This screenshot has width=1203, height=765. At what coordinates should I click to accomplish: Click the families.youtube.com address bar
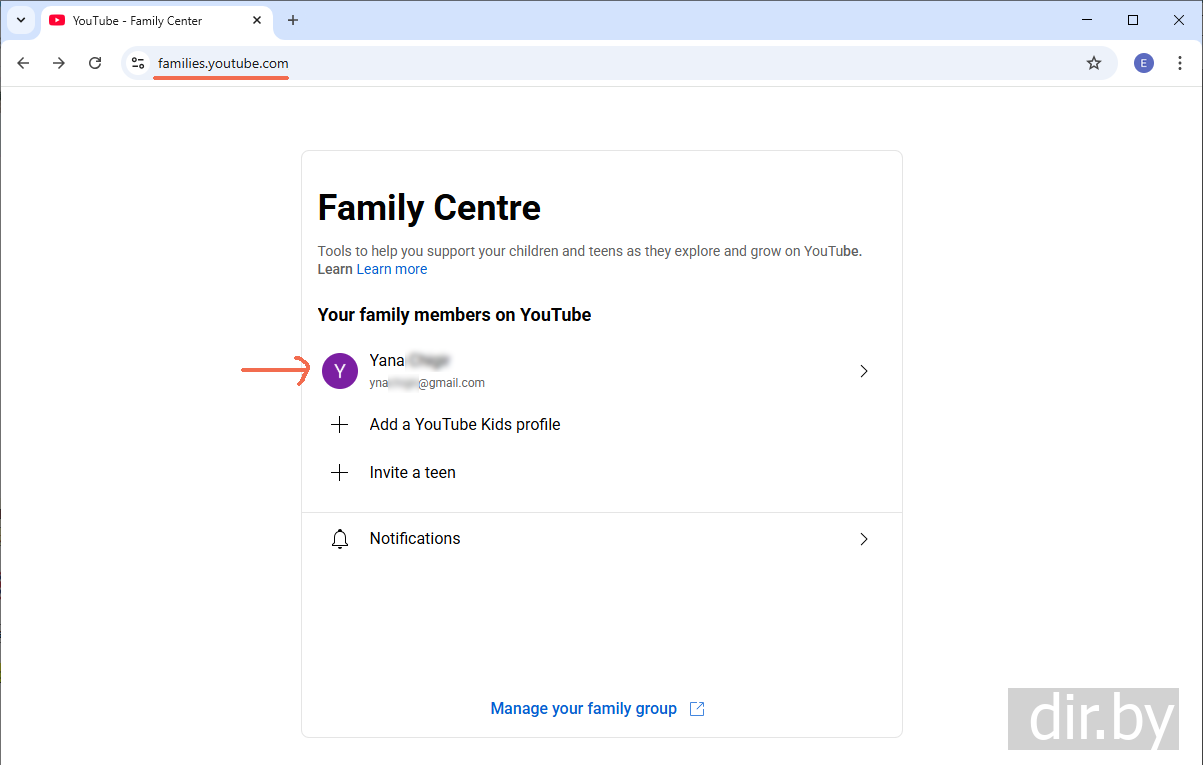point(600,63)
